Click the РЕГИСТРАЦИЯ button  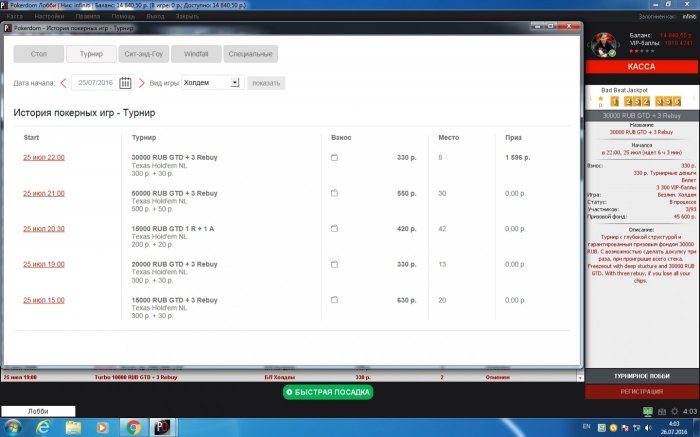tap(642, 391)
